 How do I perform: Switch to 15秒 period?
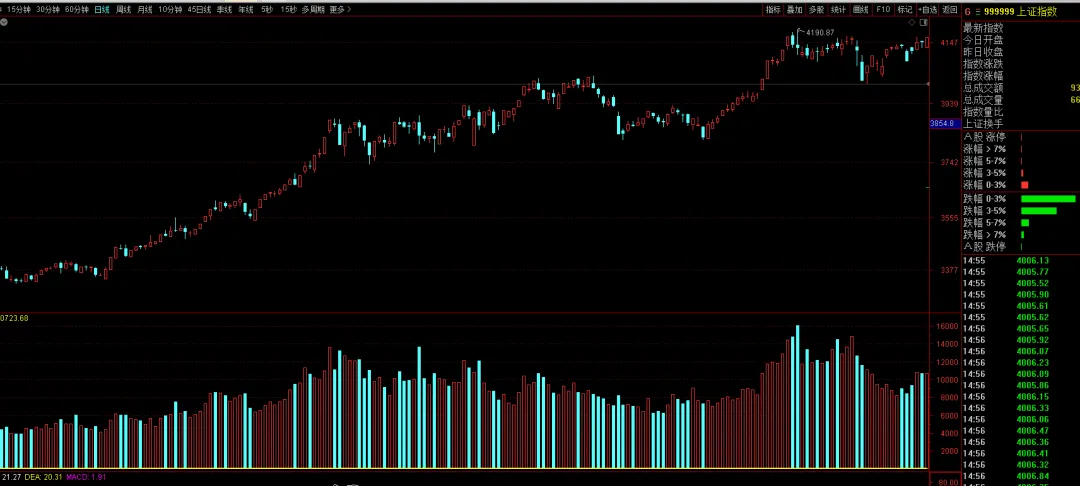(289, 10)
